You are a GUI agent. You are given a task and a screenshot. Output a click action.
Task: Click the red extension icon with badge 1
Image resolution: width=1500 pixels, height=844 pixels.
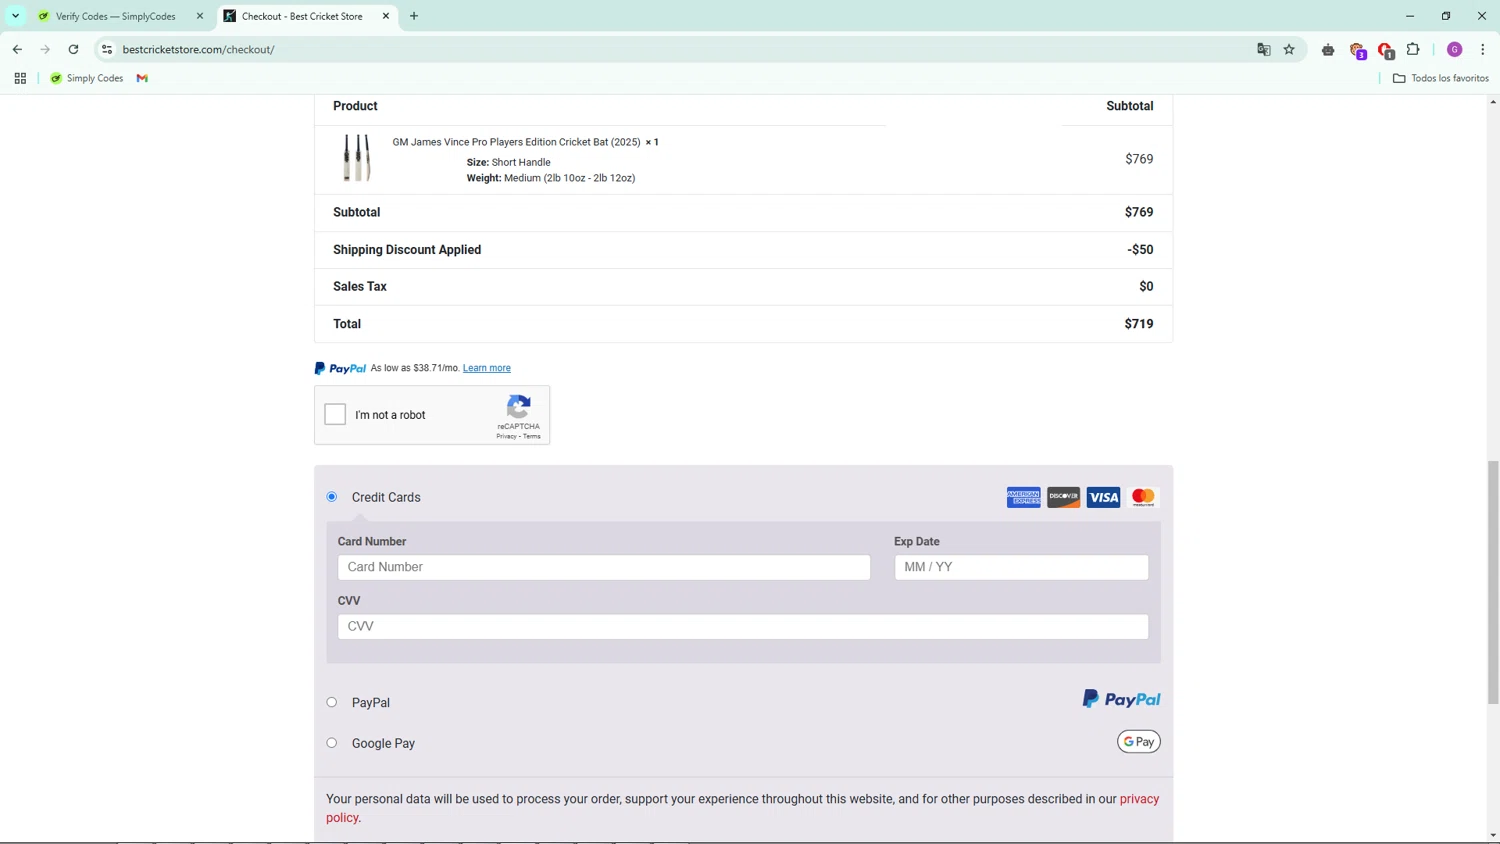(1386, 50)
